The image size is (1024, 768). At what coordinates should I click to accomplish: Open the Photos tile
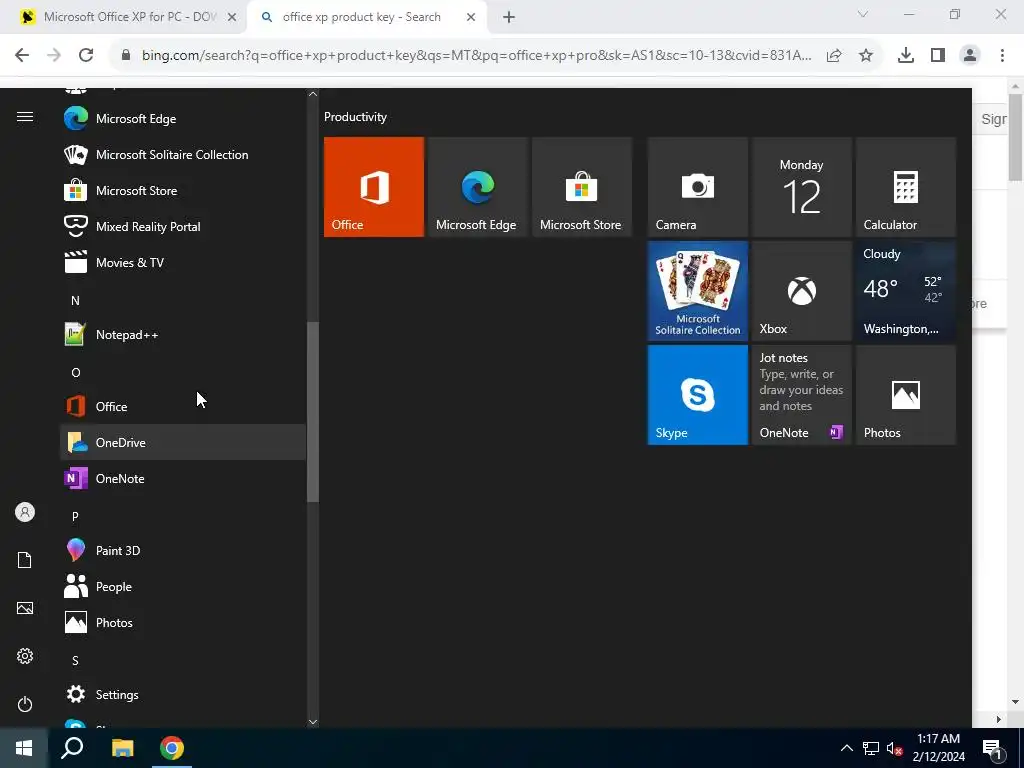click(906, 394)
